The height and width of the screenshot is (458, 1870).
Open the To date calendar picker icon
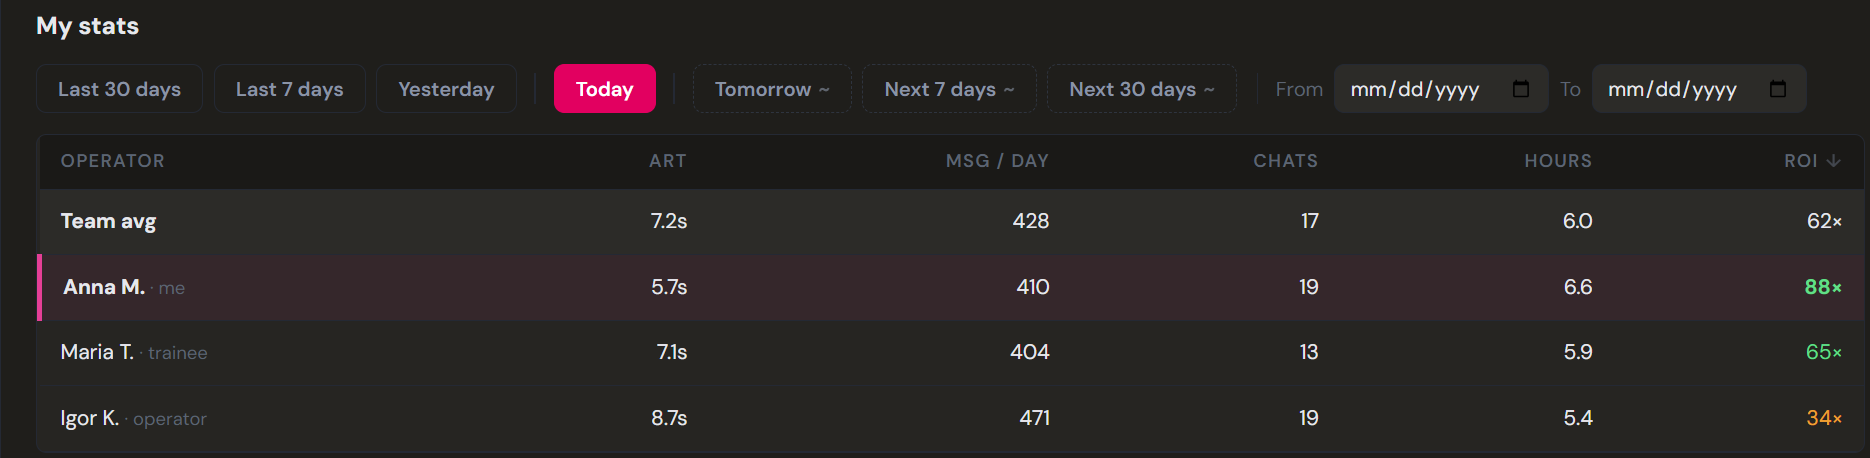pos(1778,89)
